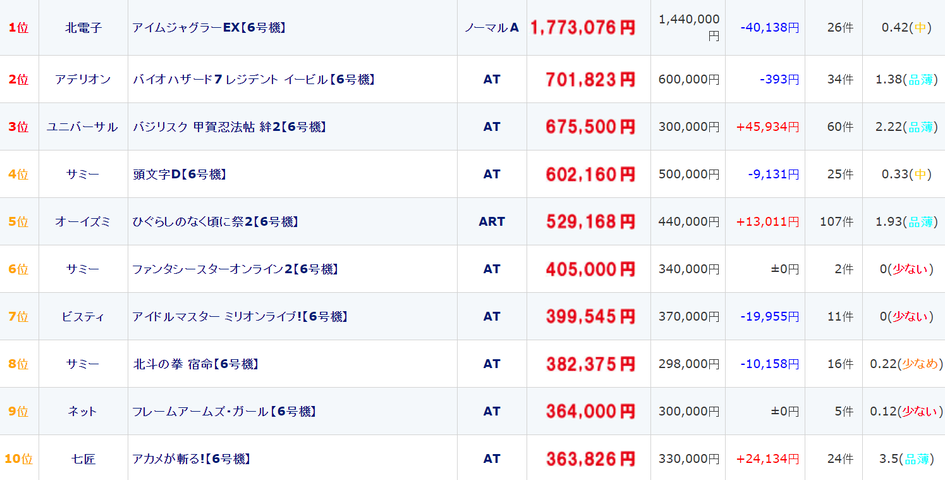Select the ビスティ maker name
The width and height of the screenshot is (945, 480).
tap(83, 316)
